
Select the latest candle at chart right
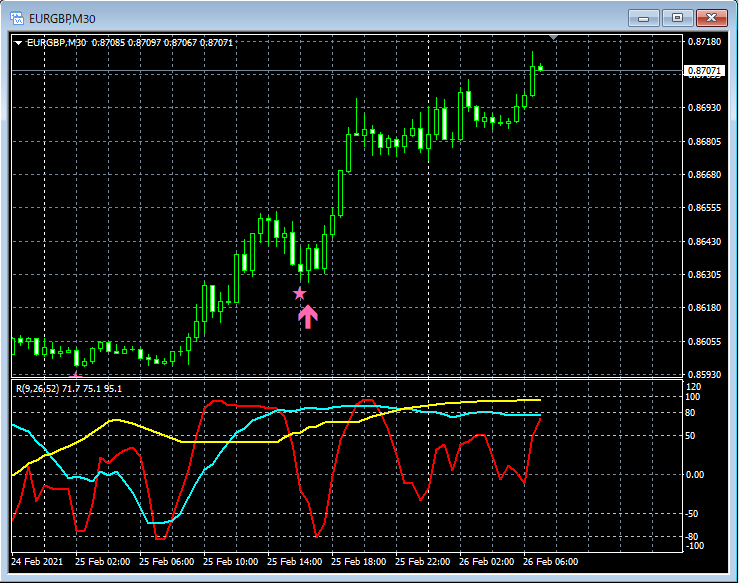540,68
